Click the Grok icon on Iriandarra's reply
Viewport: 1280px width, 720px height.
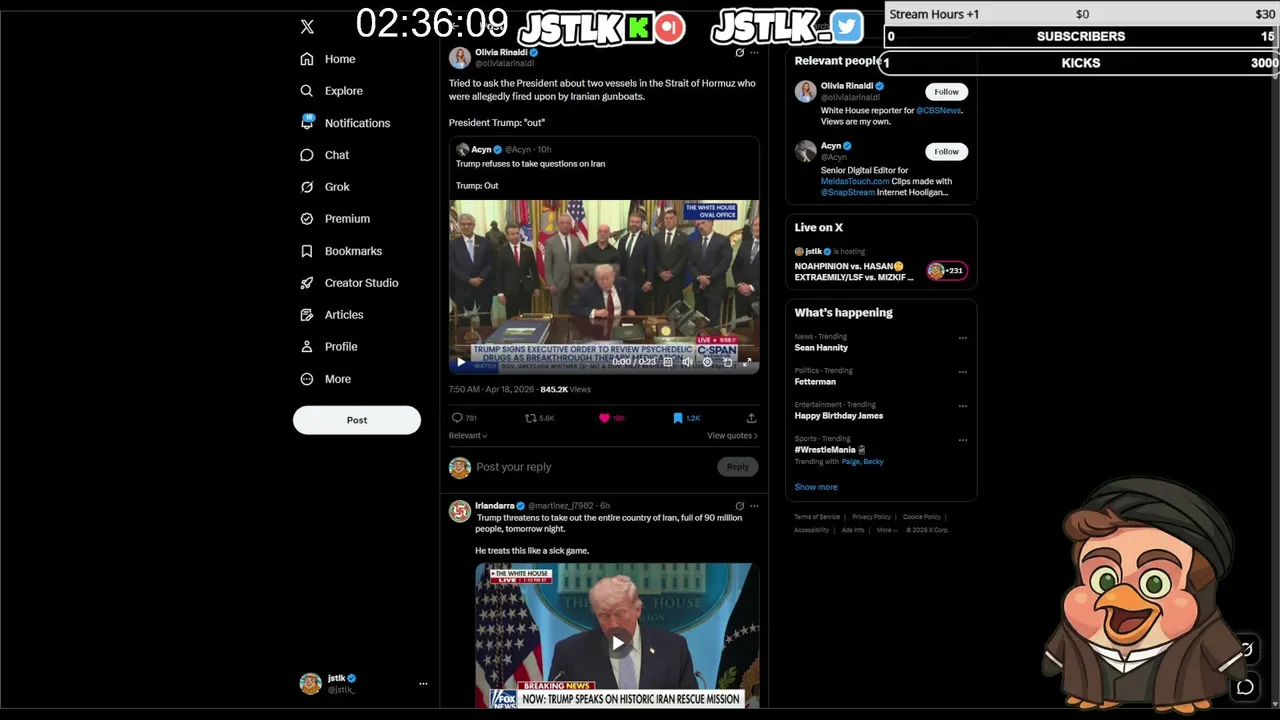pos(739,506)
